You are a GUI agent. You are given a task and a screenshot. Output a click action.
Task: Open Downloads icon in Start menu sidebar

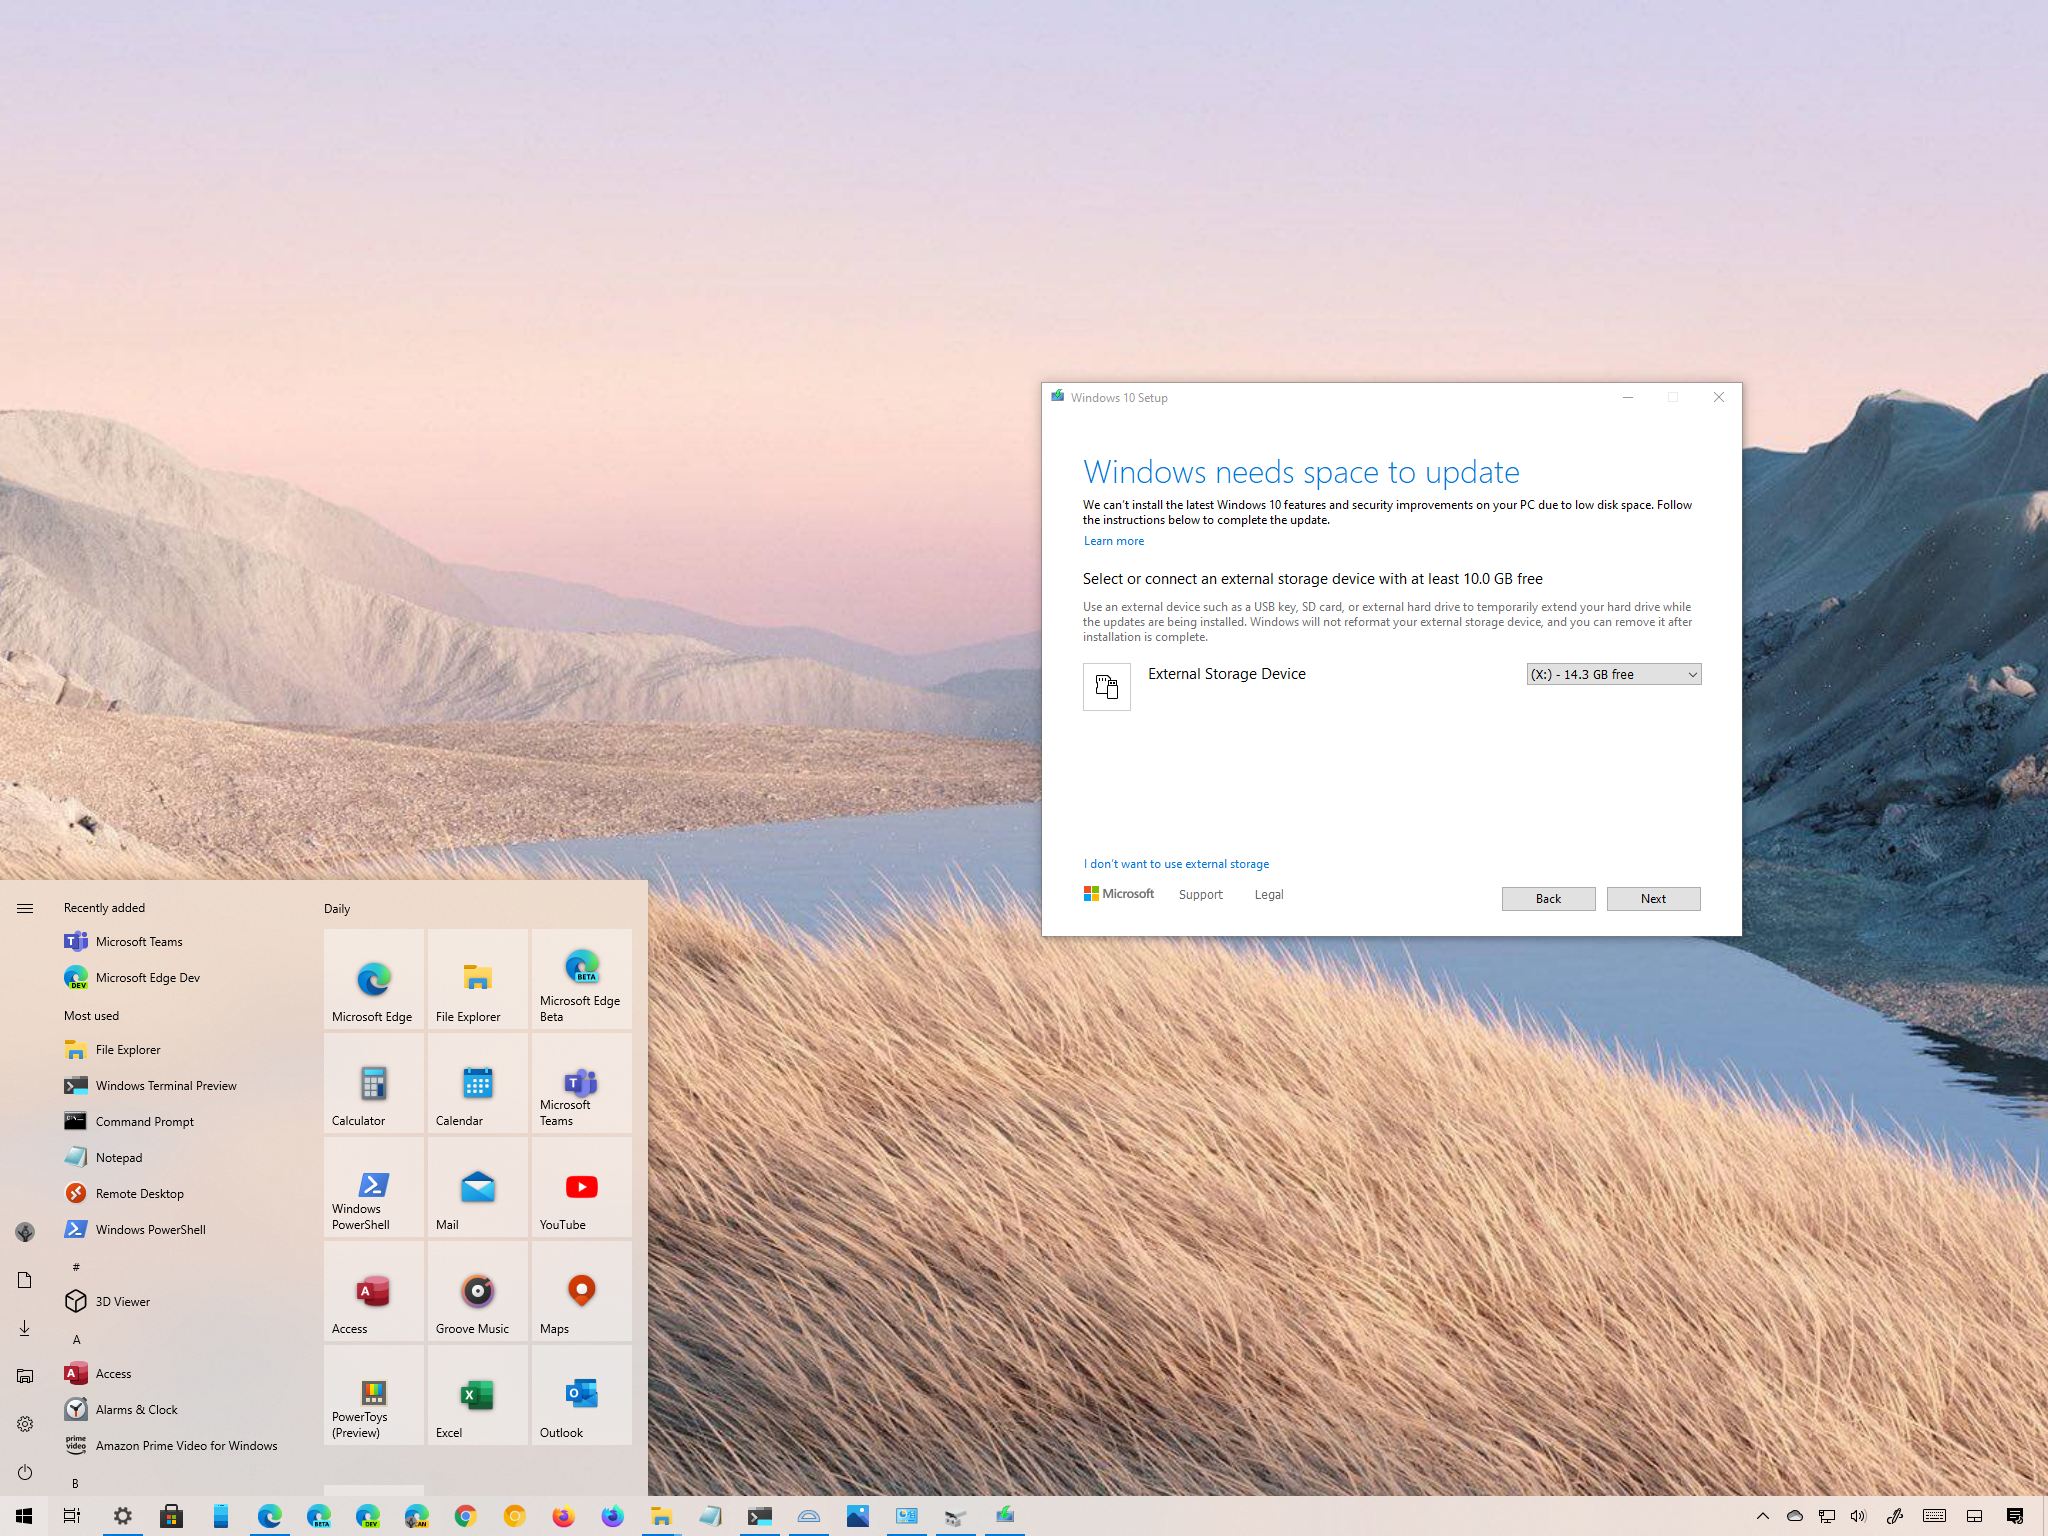(x=25, y=1328)
